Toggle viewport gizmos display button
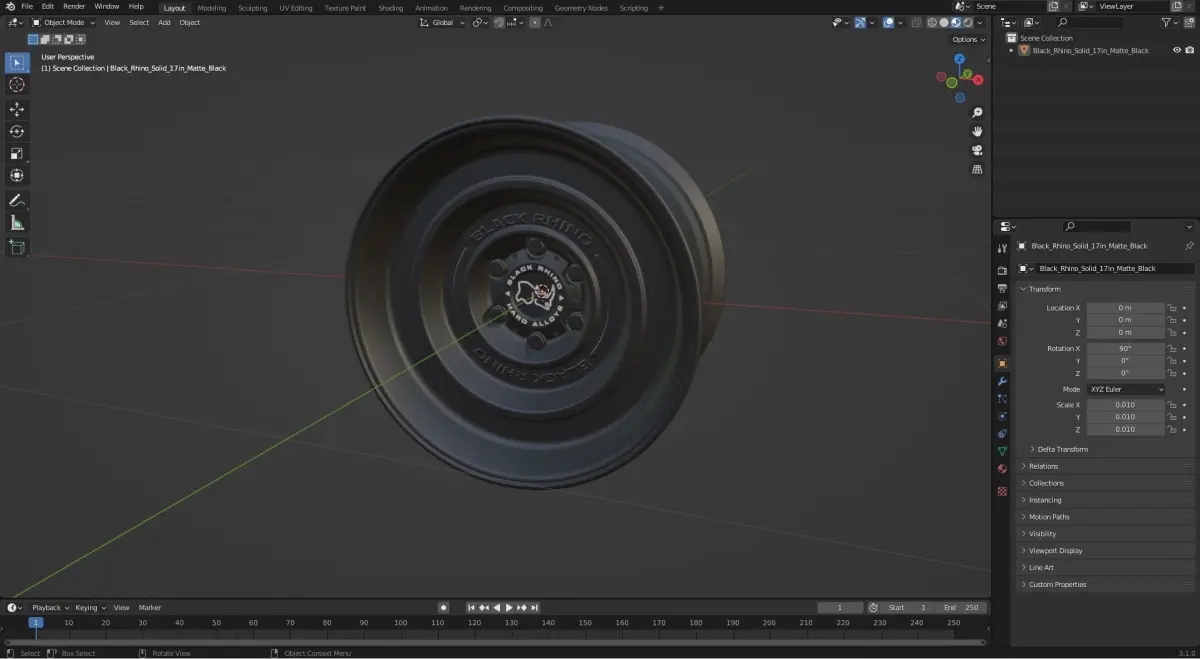The height and width of the screenshot is (659, 1200). click(x=860, y=22)
